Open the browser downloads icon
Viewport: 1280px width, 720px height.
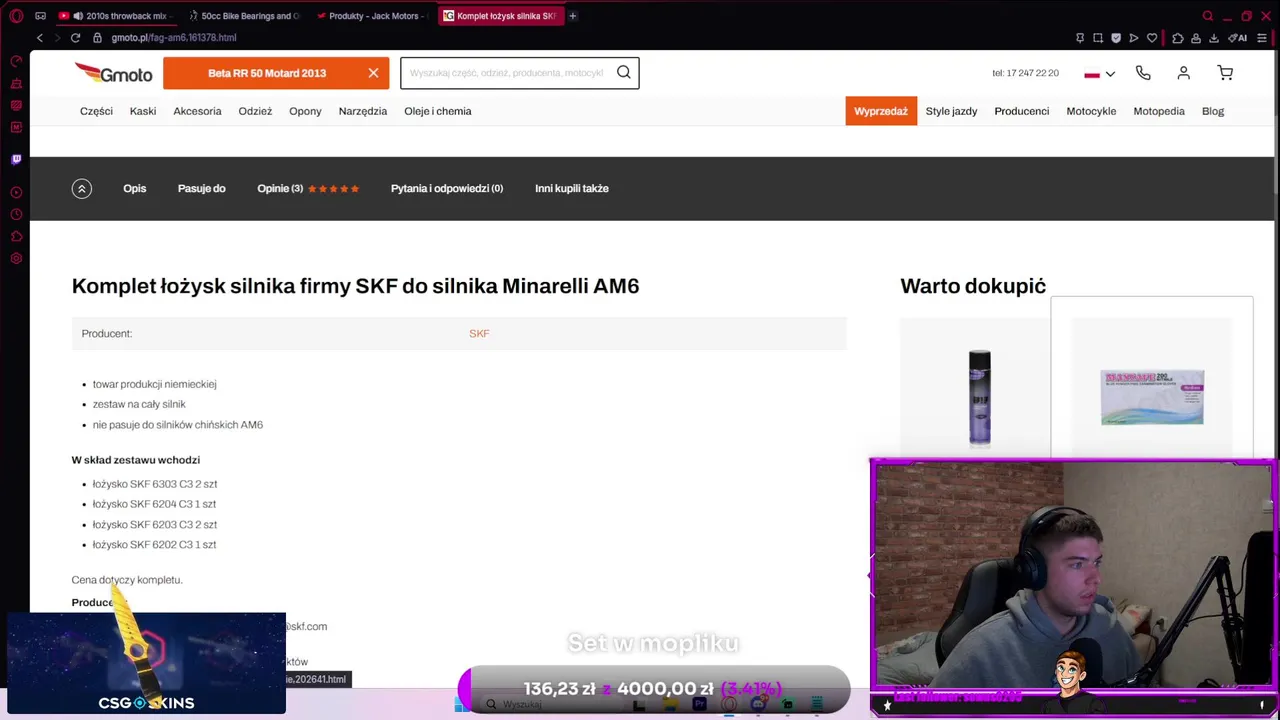tap(1214, 38)
